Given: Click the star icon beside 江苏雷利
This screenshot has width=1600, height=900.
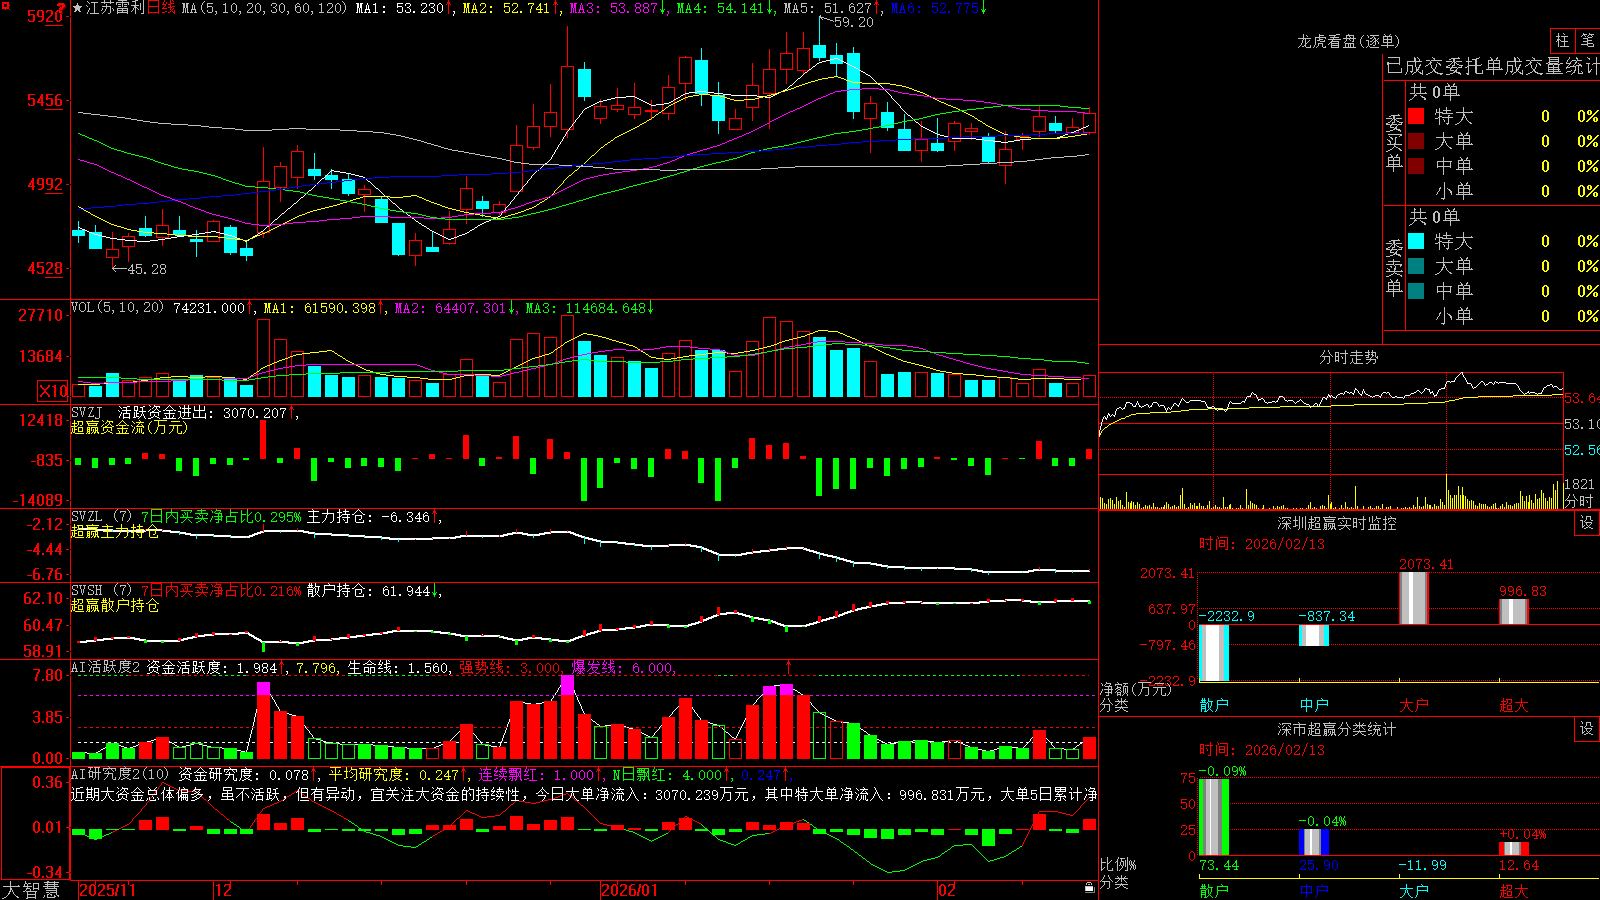Looking at the screenshot, I should [x=78, y=8].
